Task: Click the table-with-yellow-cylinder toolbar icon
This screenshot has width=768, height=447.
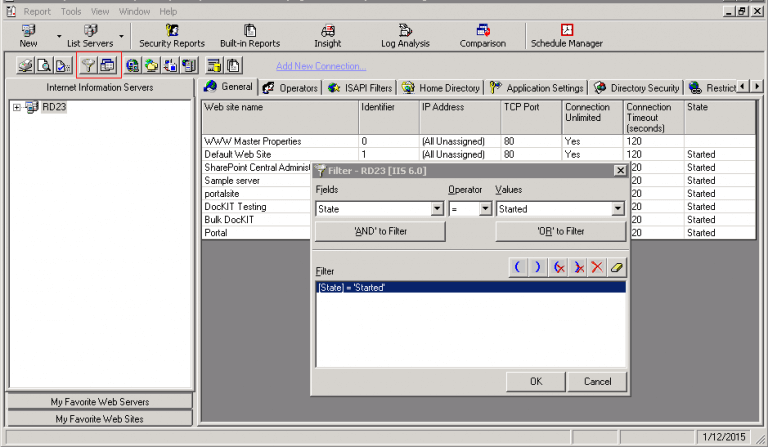Action: [214, 65]
